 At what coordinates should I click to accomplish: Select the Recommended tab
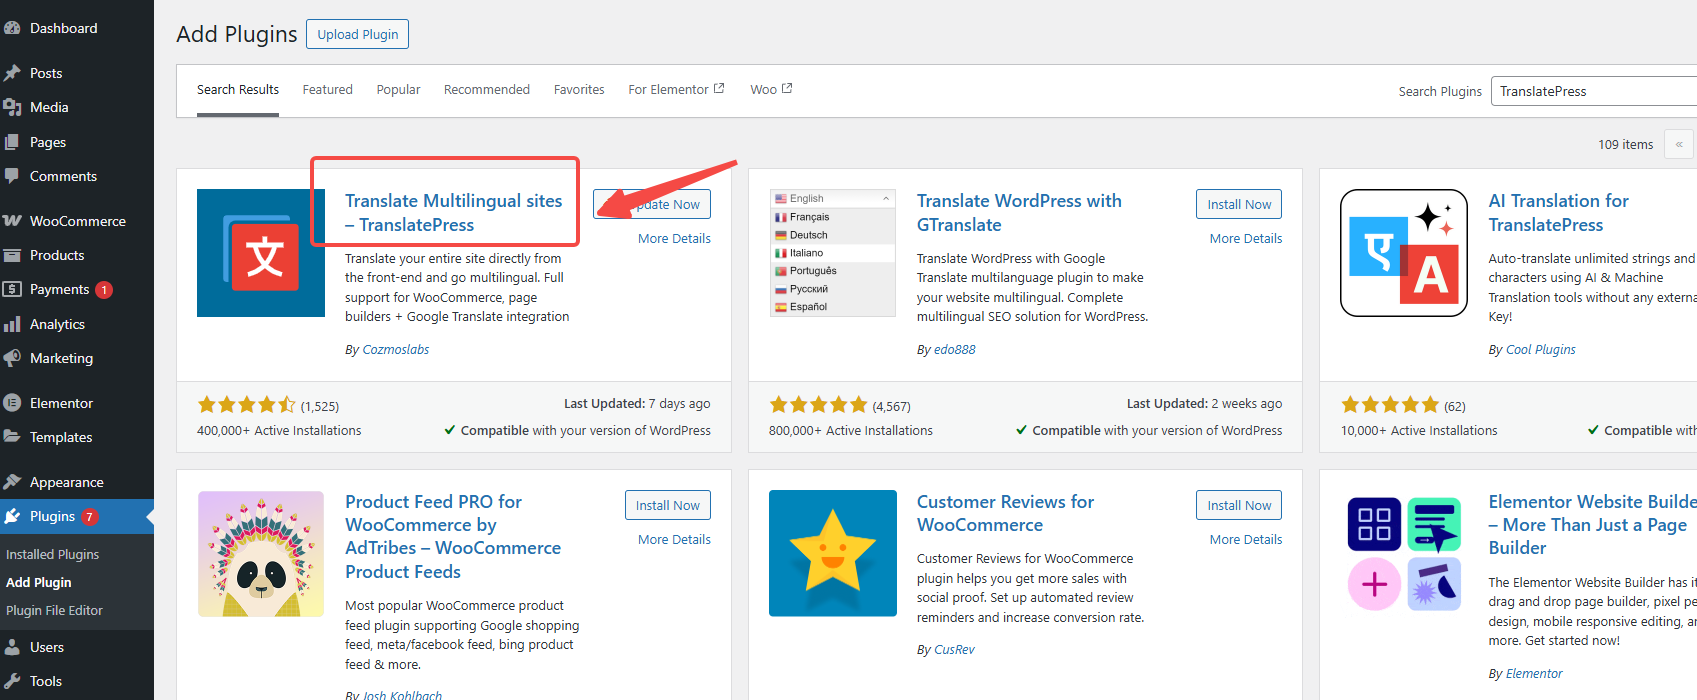pyautogui.click(x=486, y=90)
